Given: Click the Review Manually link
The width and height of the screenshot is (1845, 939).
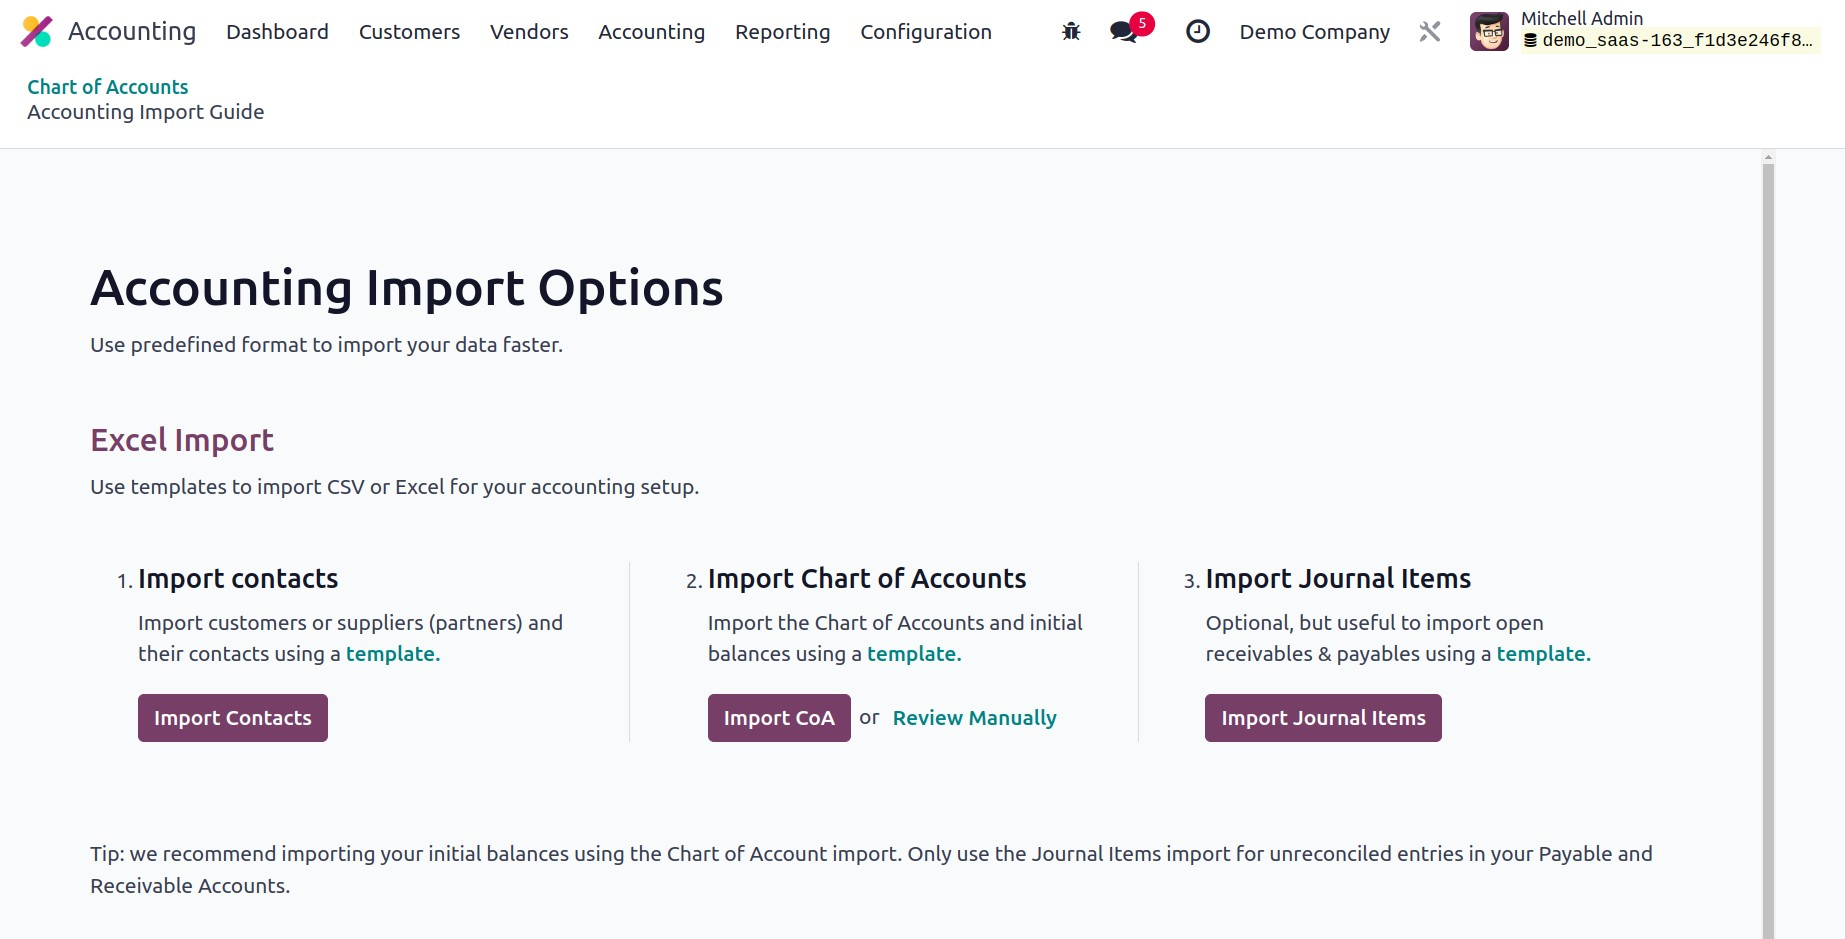Looking at the screenshot, I should point(974,718).
